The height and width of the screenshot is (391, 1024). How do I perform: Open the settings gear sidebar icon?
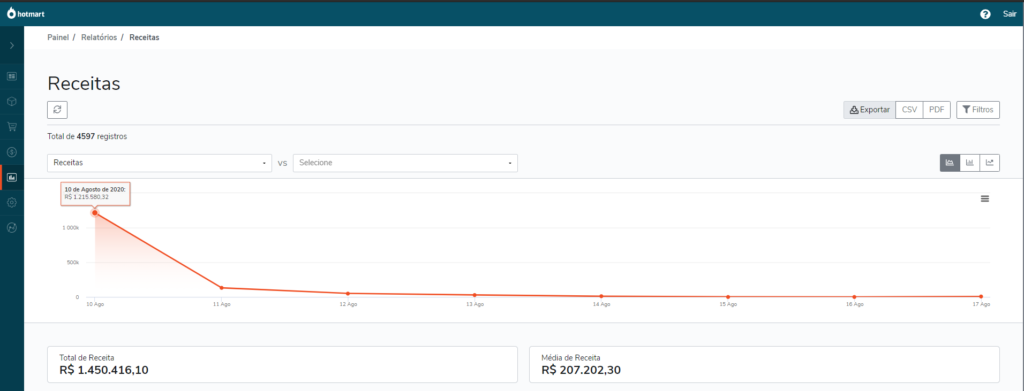(12, 202)
